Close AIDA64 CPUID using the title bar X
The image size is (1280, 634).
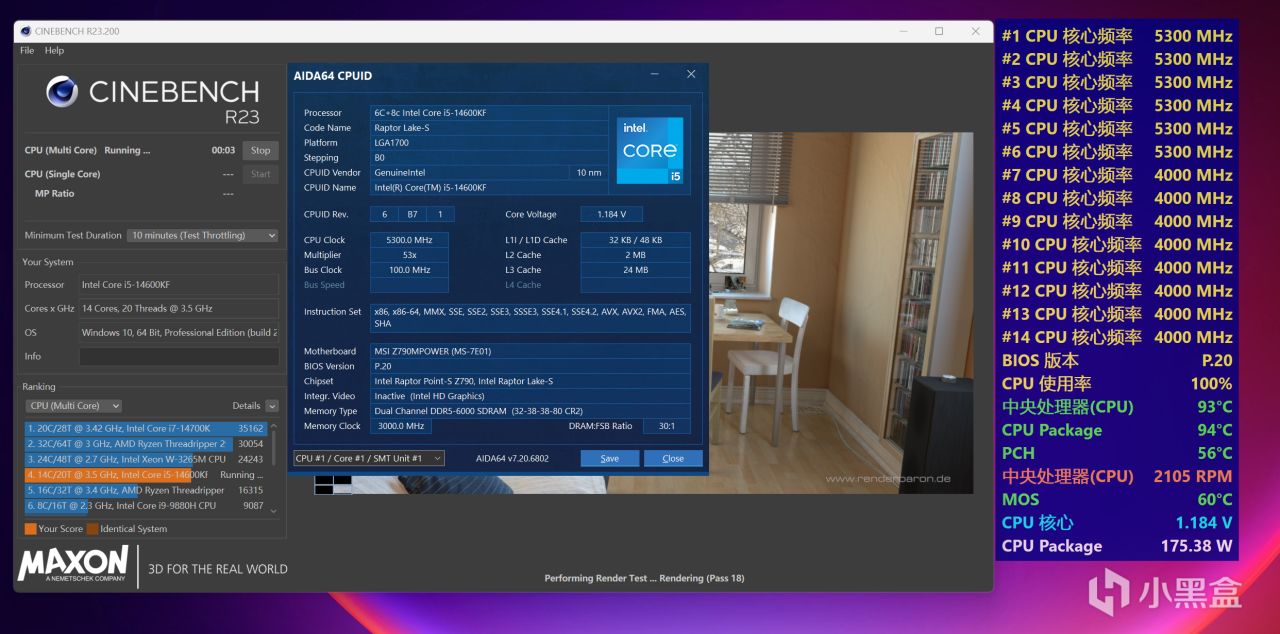tap(691, 75)
